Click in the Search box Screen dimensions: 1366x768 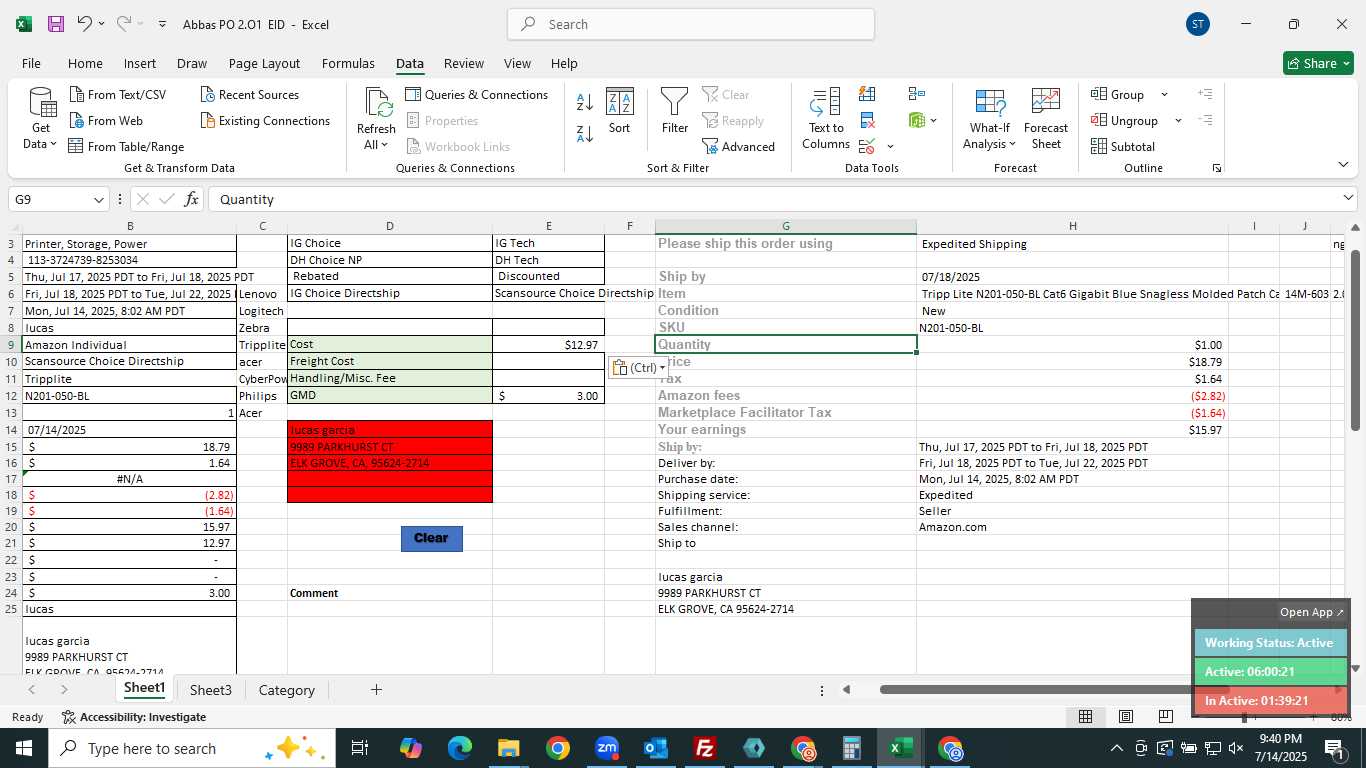pos(691,24)
